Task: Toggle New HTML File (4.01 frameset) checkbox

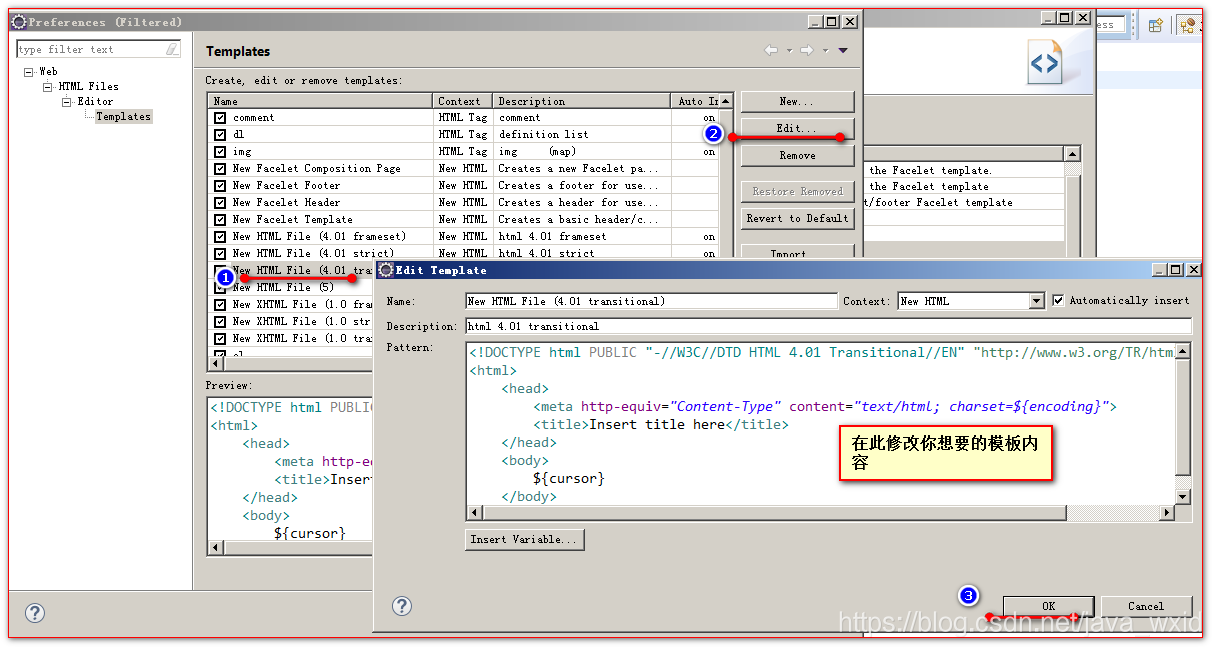Action: point(220,237)
